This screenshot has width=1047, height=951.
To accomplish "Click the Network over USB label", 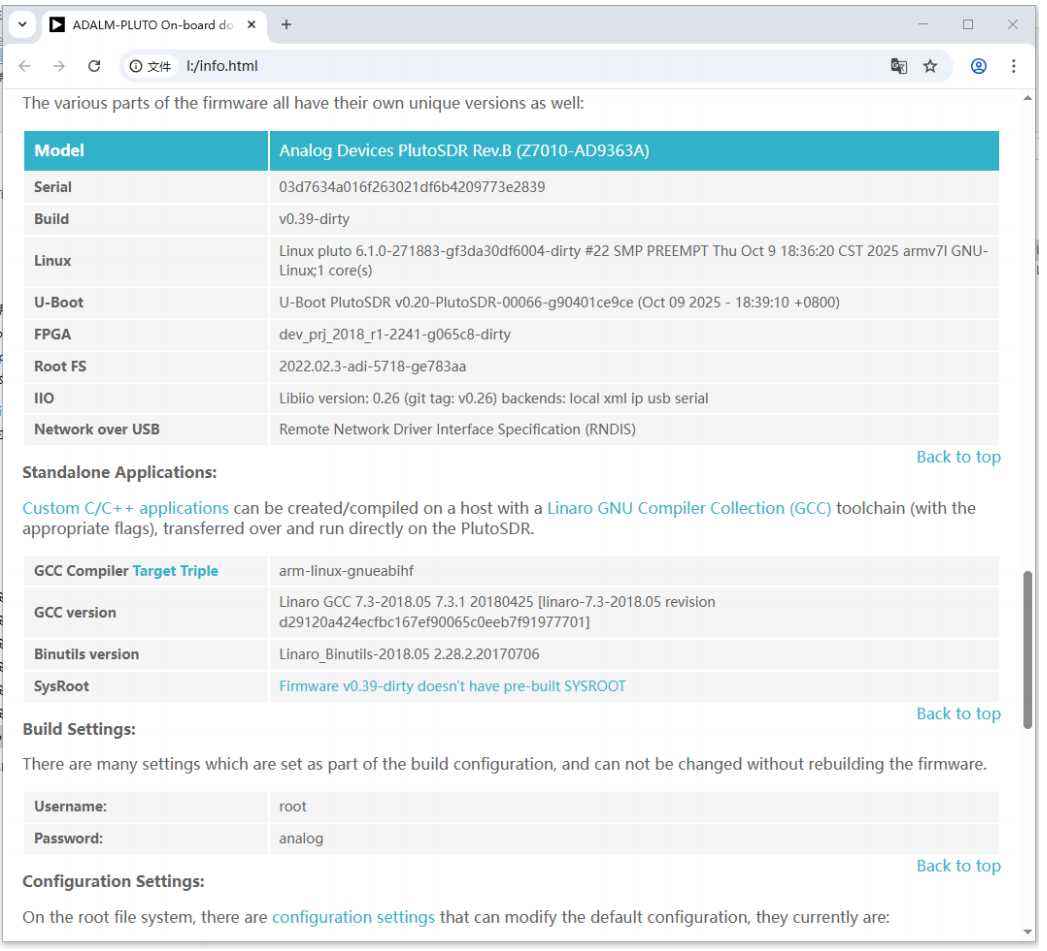I will pos(97,429).
